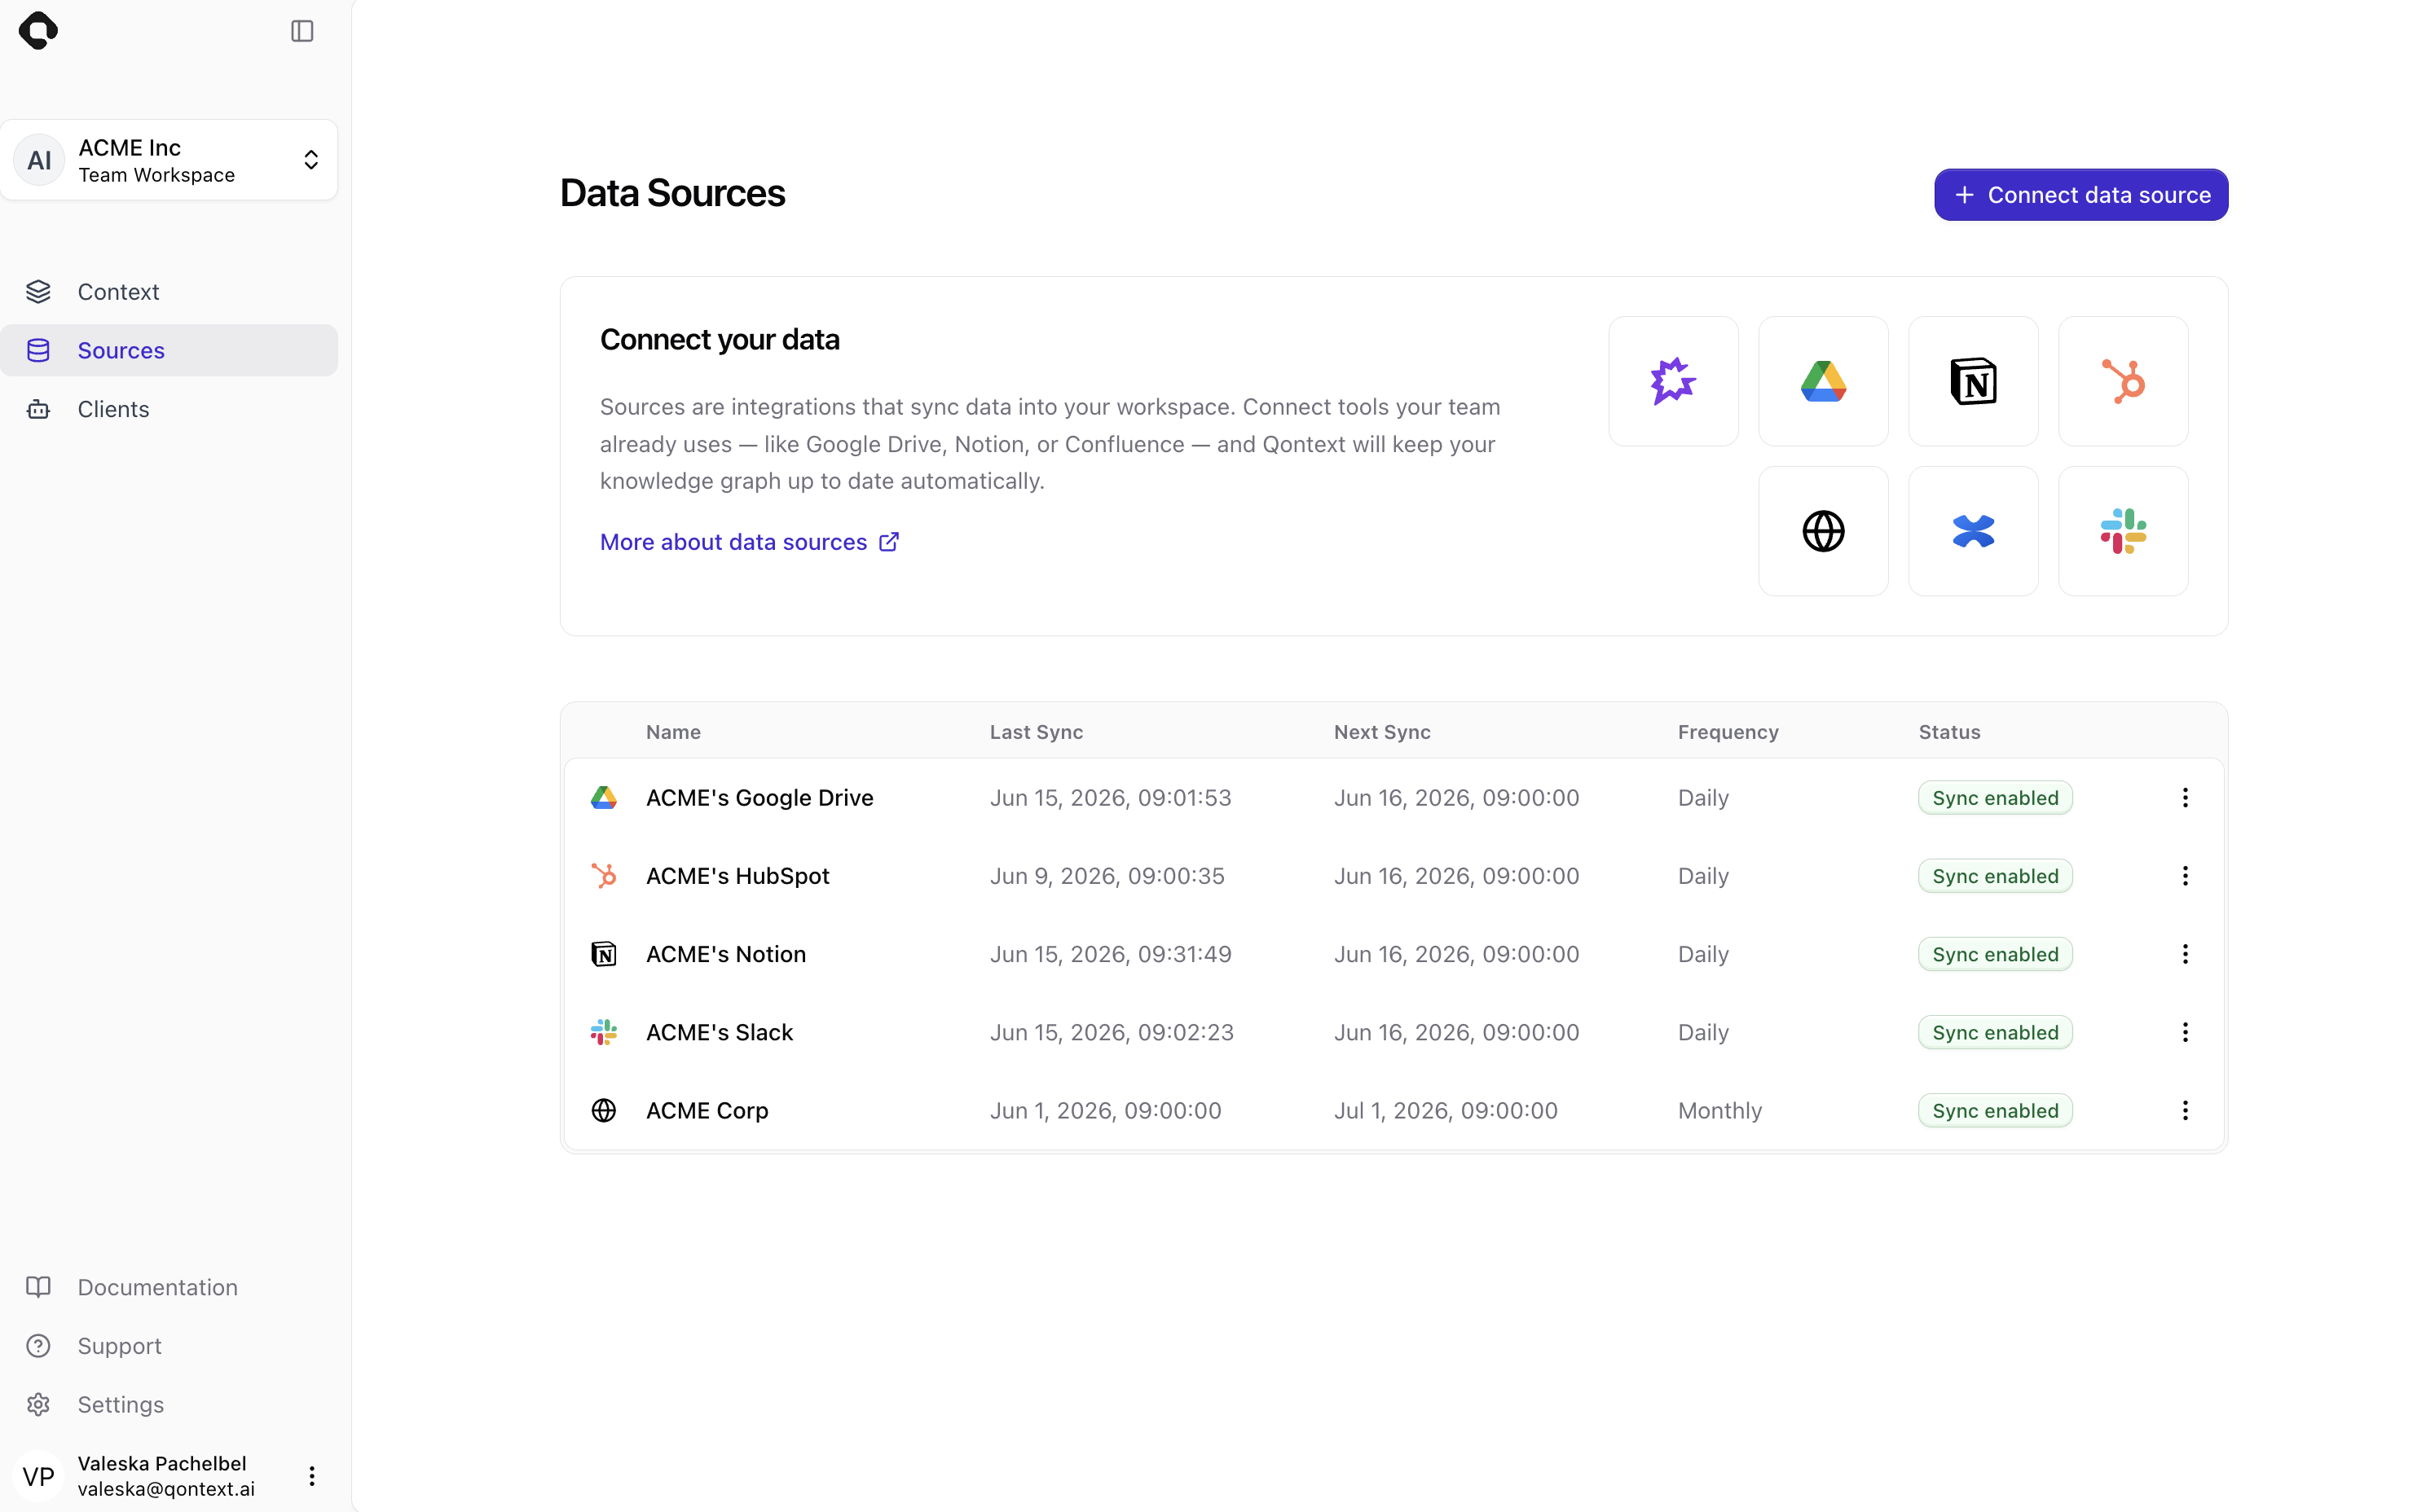Viewport: 2426px width, 1512px height.
Task: Click the Documentation book icon
Action: (38, 1287)
